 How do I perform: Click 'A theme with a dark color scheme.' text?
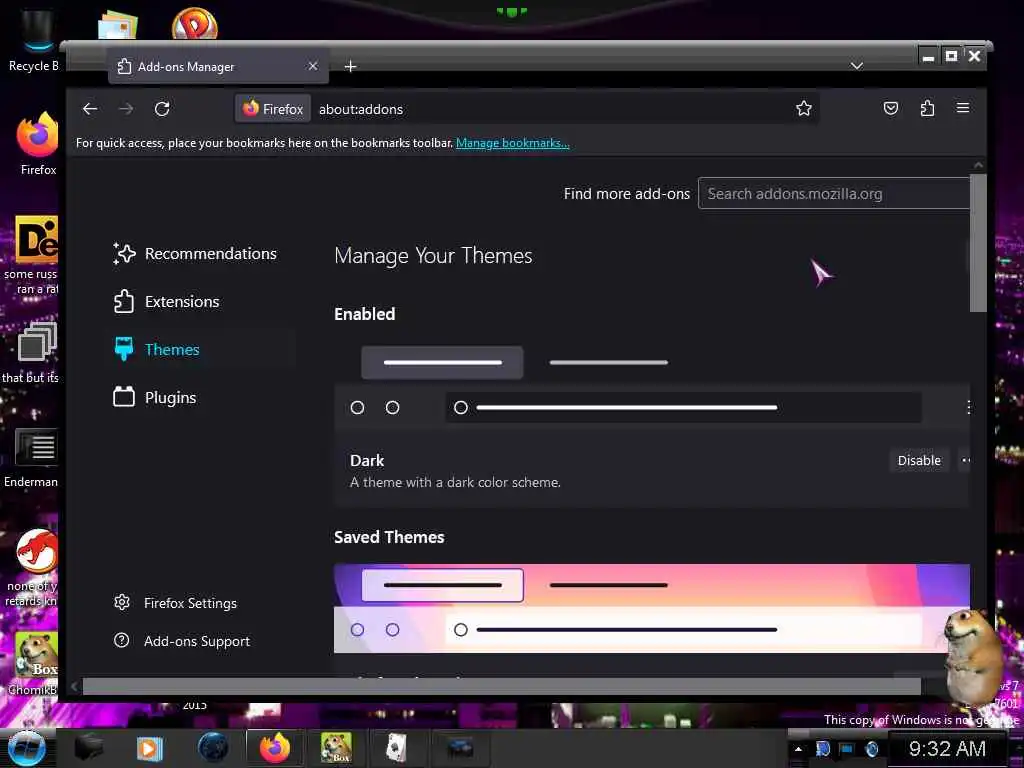(455, 483)
